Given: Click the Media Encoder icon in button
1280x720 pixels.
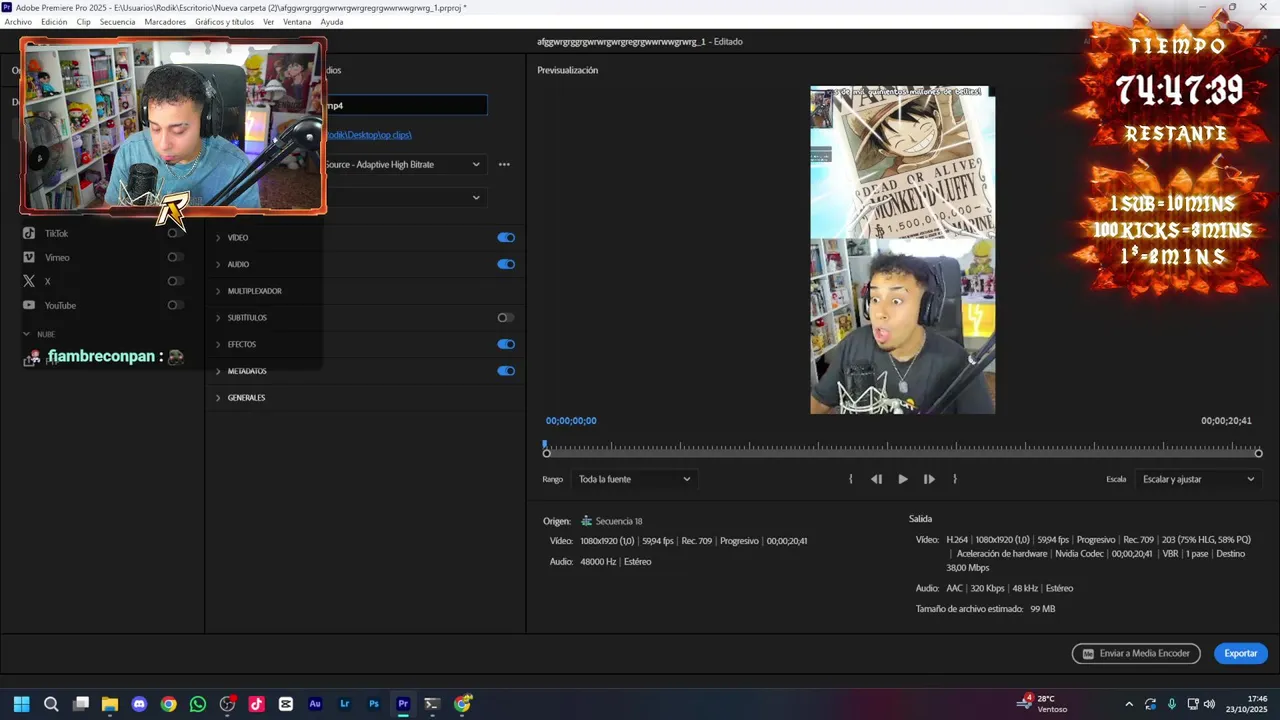Looking at the screenshot, I should pyautogui.click(x=1088, y=654).
